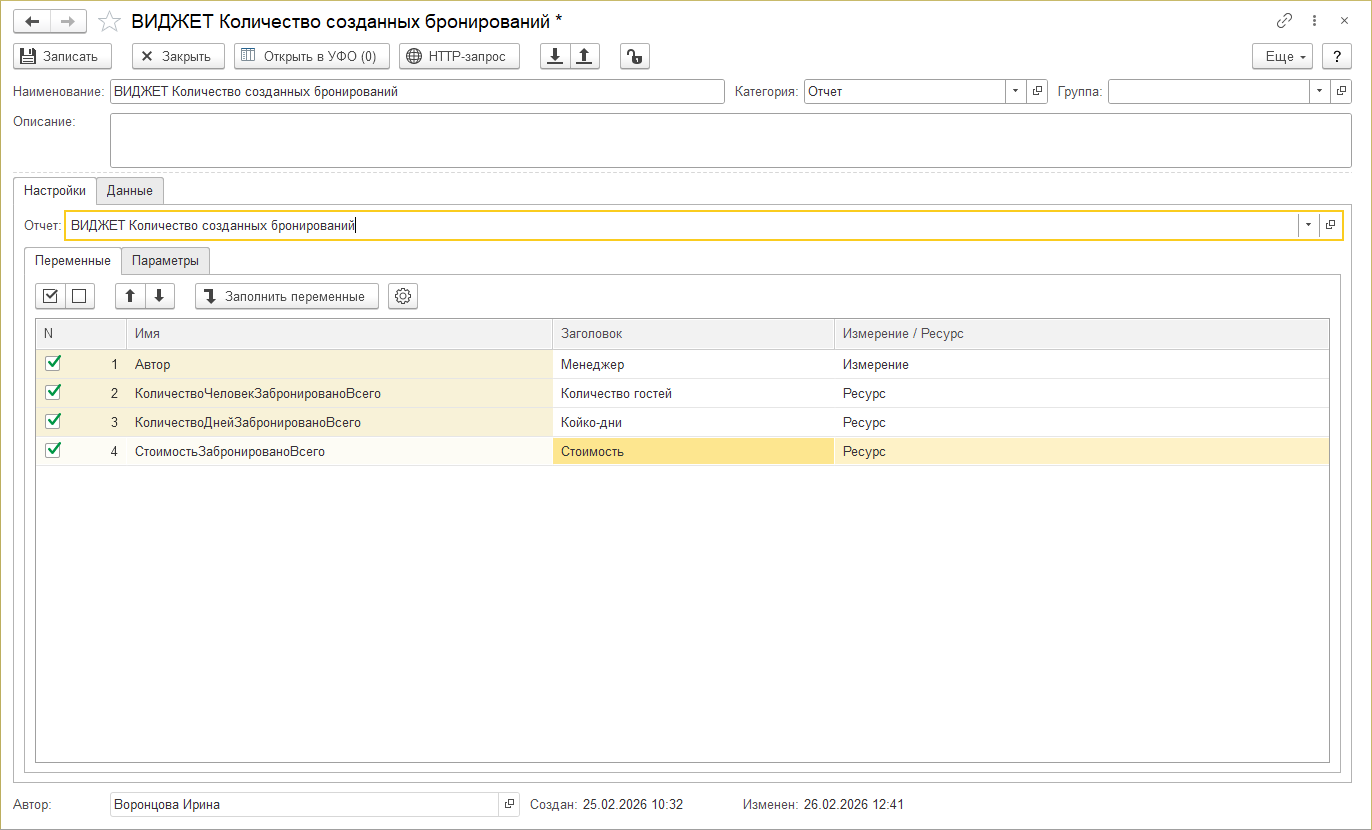The image size is (1372, 830).
Task: Click the download arrow toolbar icon
Action: click(555, 56)
